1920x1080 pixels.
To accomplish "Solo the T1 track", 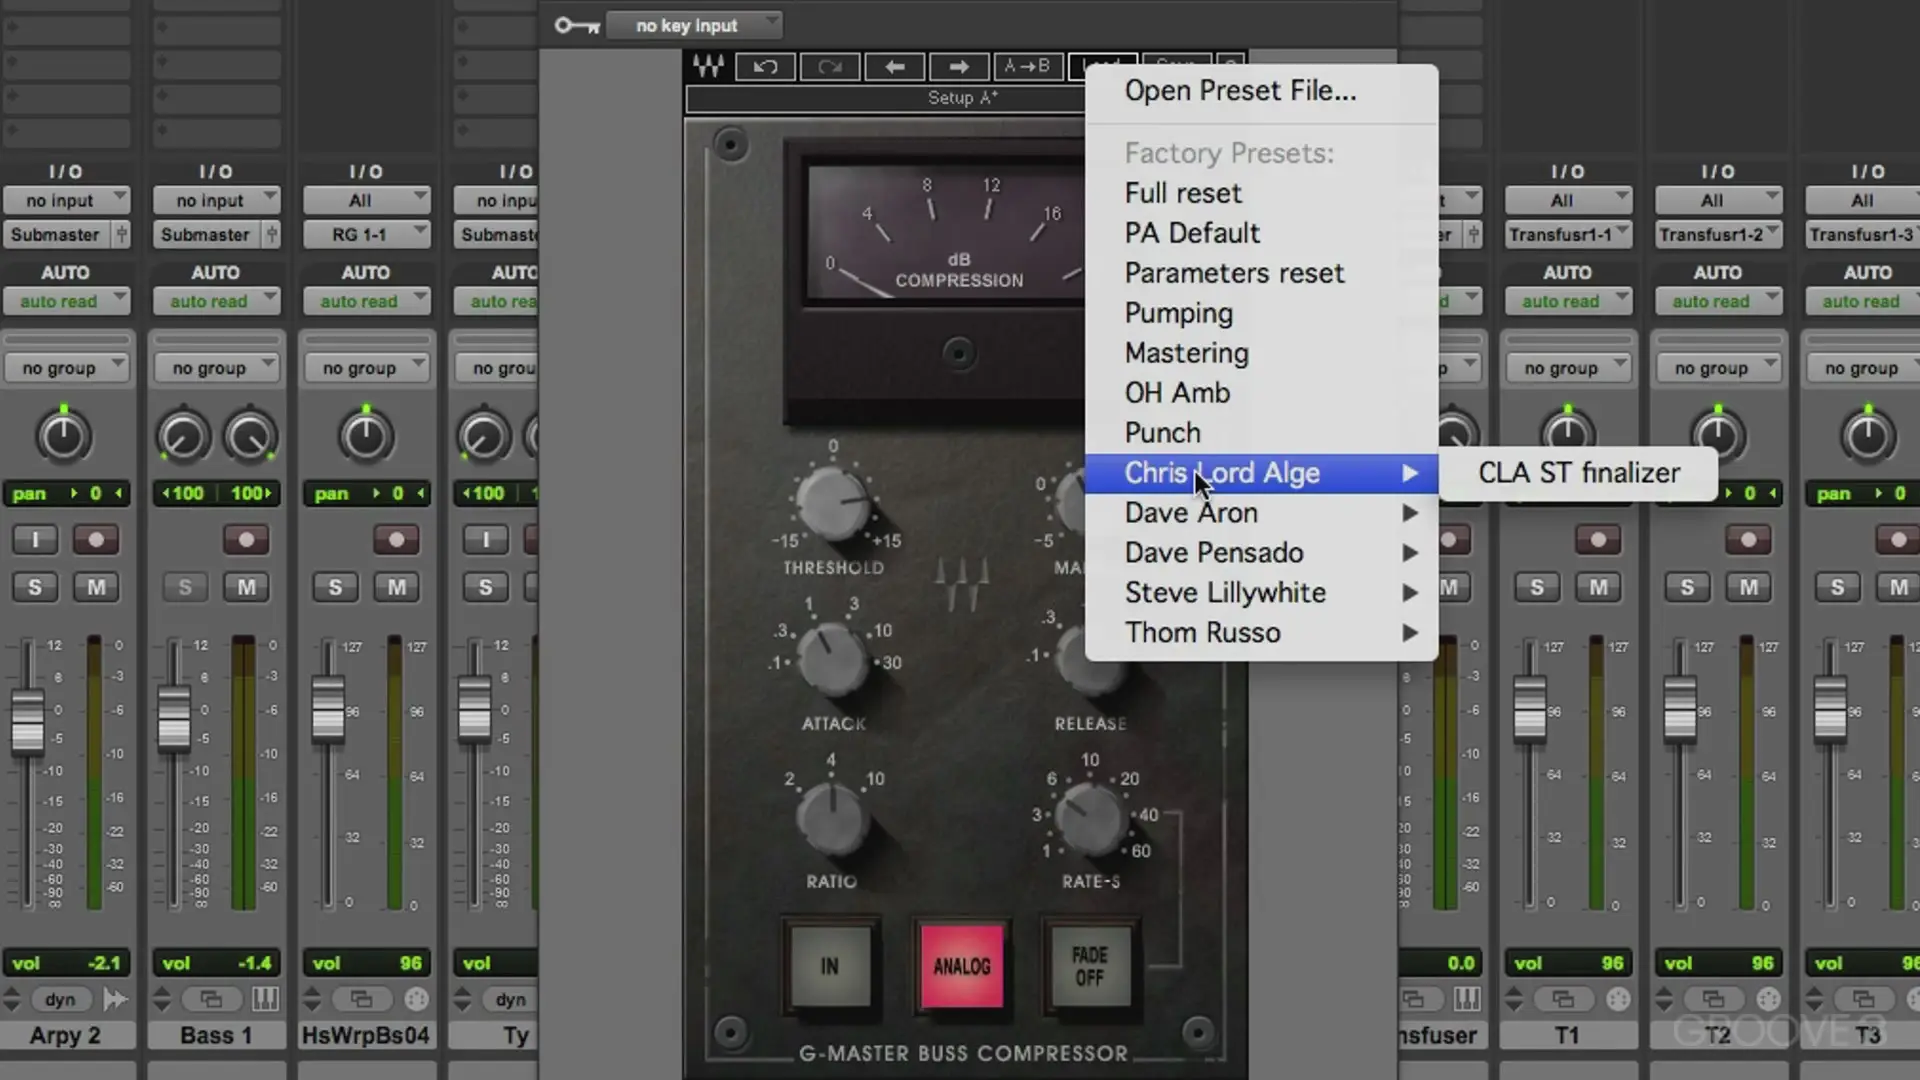I will coord(1537,587).
